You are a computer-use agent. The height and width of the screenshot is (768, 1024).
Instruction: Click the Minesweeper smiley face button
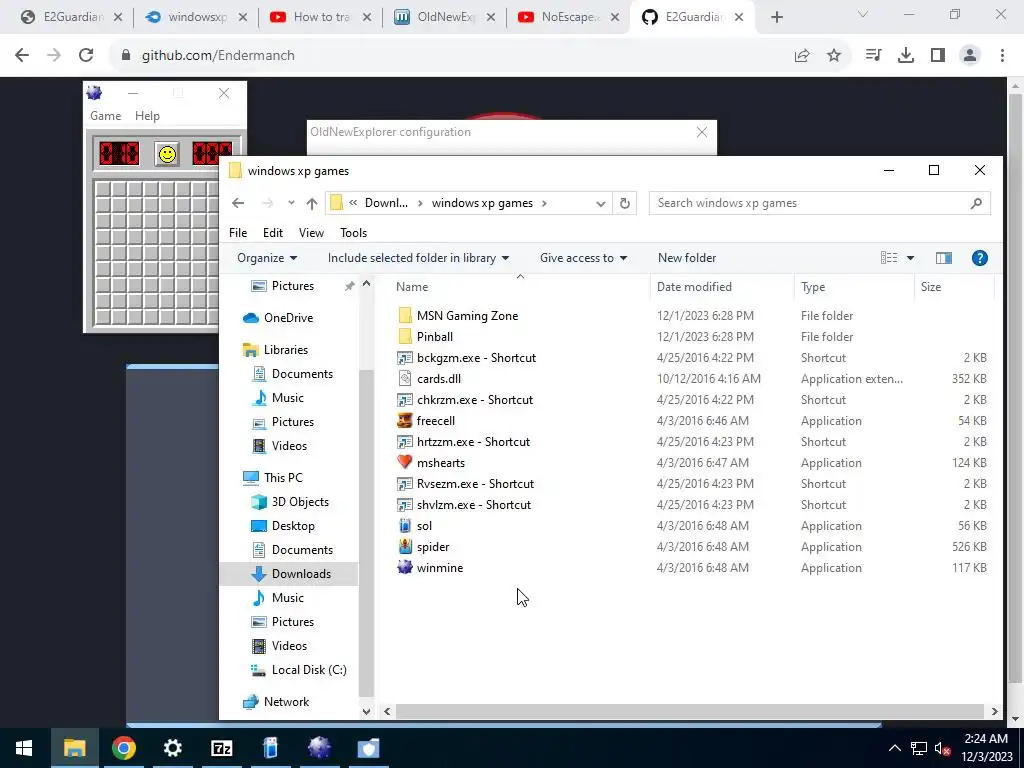click(167, 154)
